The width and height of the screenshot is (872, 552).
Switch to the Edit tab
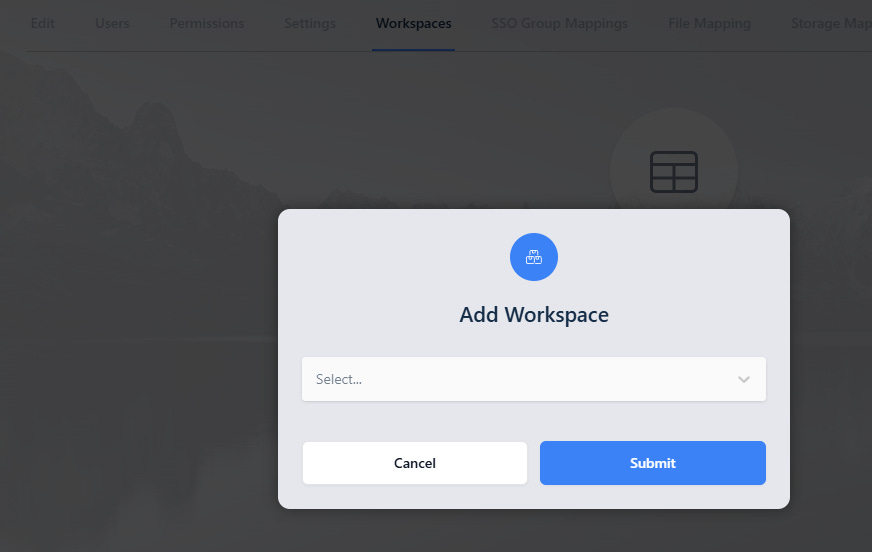[42, 23]
